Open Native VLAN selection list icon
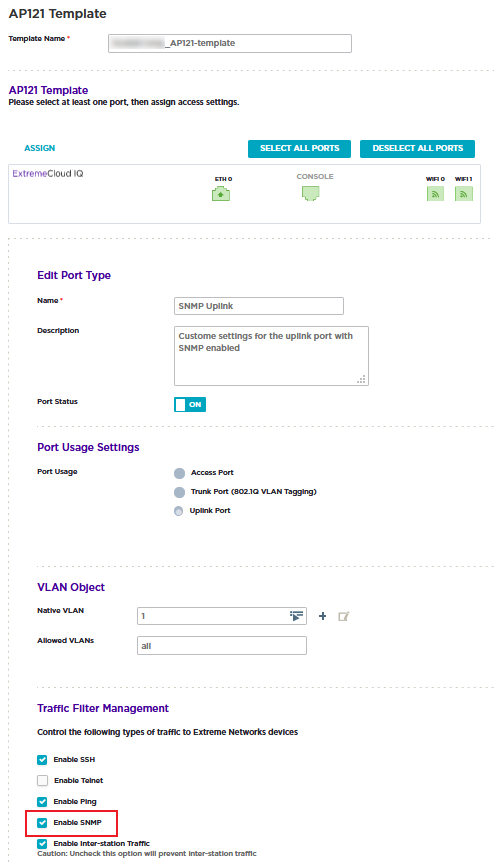 click(x=297, y=616)
